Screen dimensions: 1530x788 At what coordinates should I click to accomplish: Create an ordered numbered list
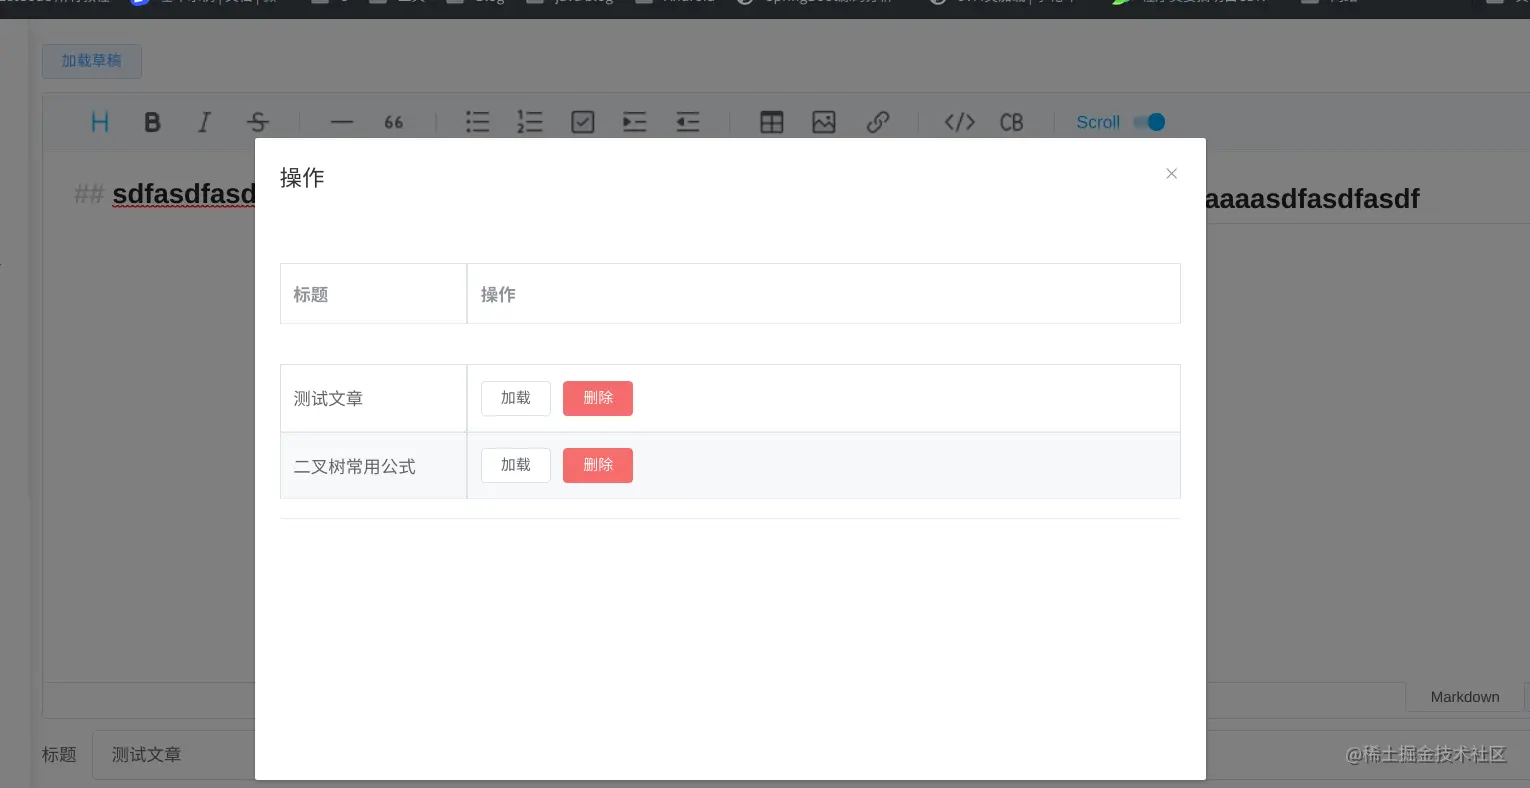click(x=530, y=122)
